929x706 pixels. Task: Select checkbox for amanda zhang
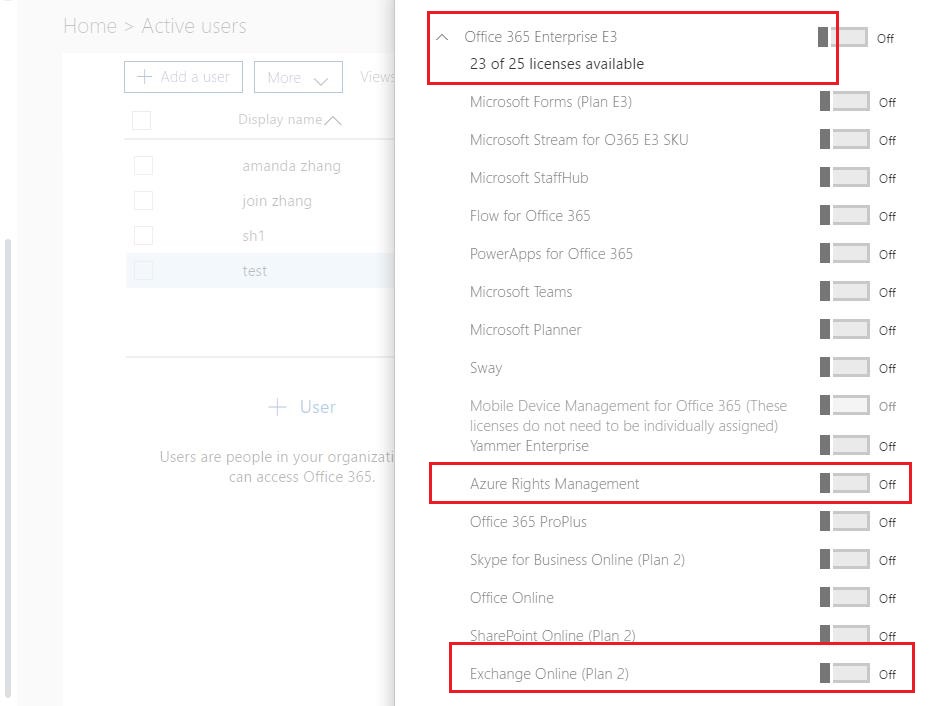pyautogui.click(x=143, y=165)
